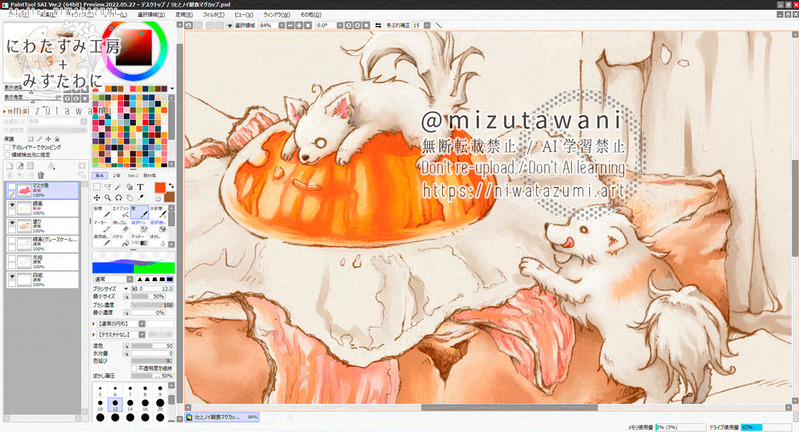Image resolution: width=799 pixels, height=432 pixels.
Task: Choose the マーカー marker tool
Action: pos(102,227)
